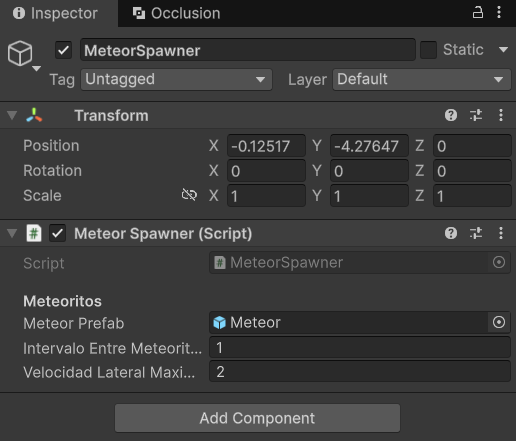This screenshot has height=441, width=516.
Task: Click the Add Component button
Action: coord(257,418)
